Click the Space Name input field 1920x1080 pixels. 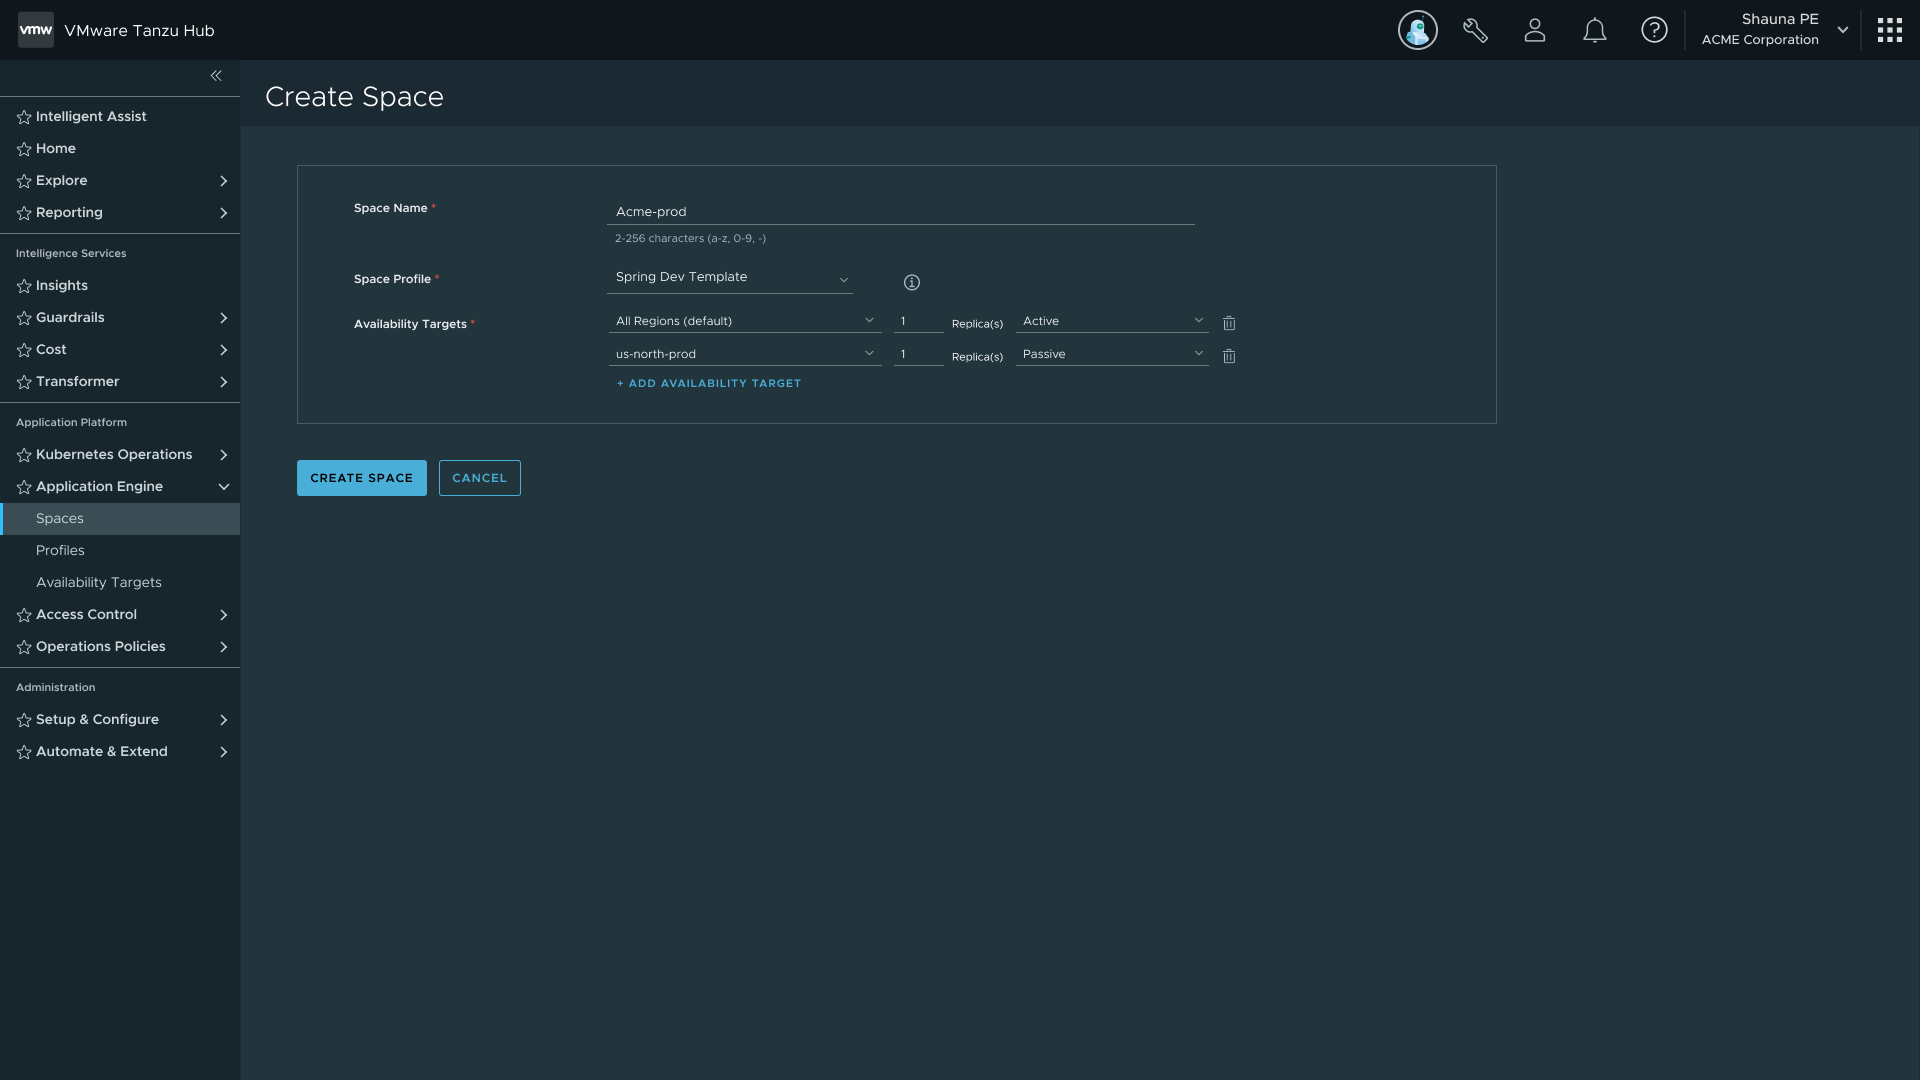pos(901,212)
